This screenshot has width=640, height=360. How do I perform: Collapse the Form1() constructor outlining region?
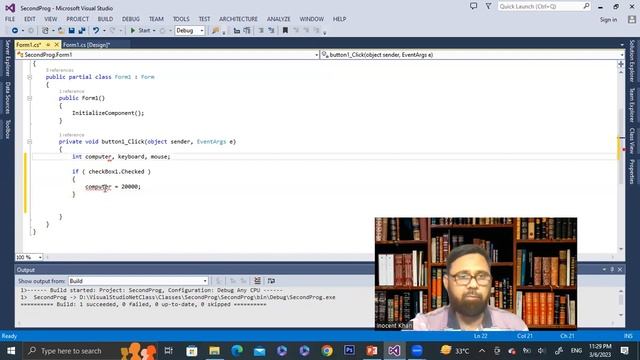29,98
